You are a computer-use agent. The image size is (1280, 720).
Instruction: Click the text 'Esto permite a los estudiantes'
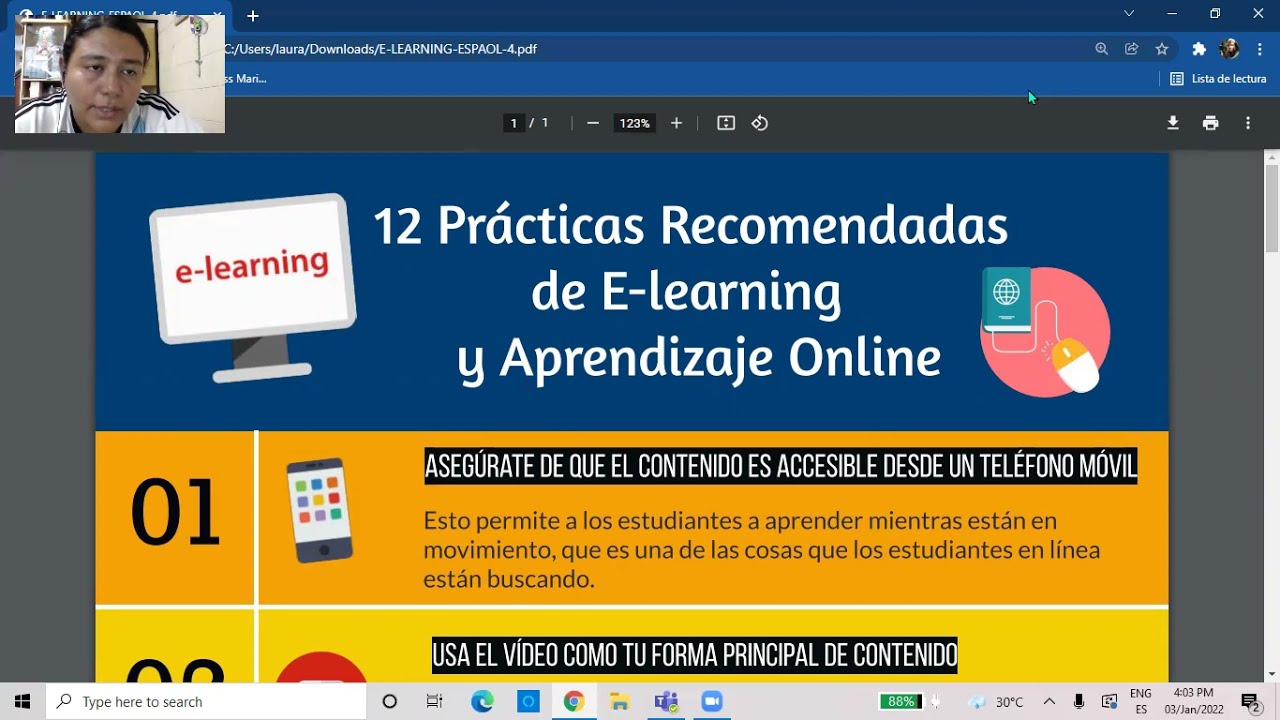point(593,521)
